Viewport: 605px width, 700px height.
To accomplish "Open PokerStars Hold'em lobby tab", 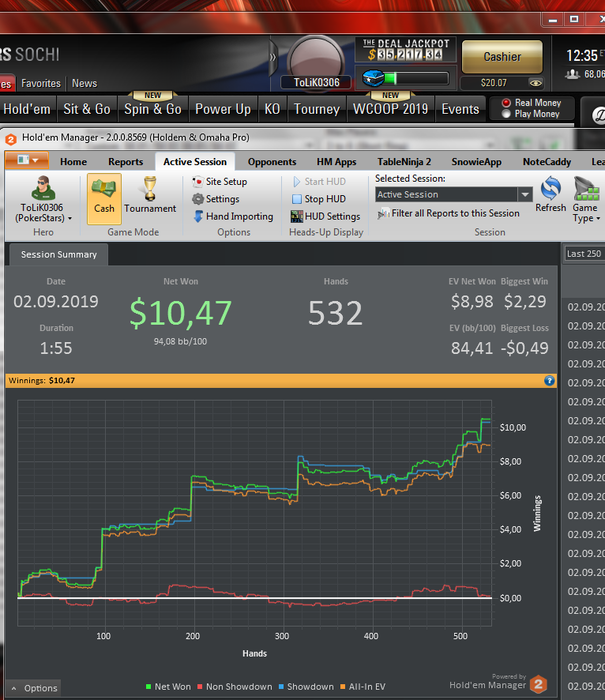I will coord(27,109).
